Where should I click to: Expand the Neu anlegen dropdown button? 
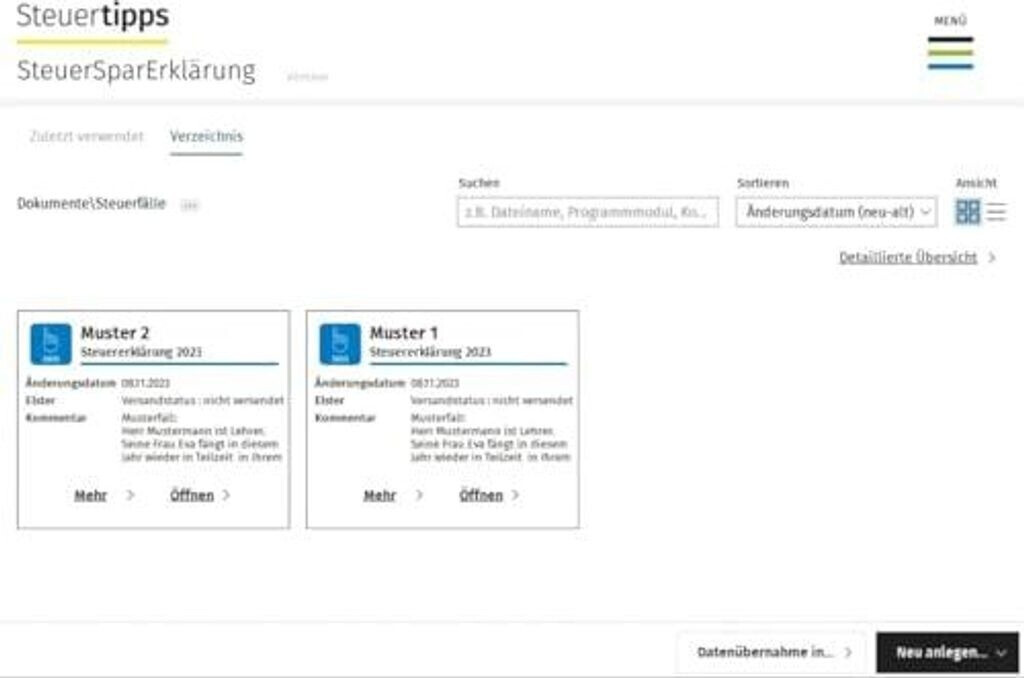coord(947,652)
